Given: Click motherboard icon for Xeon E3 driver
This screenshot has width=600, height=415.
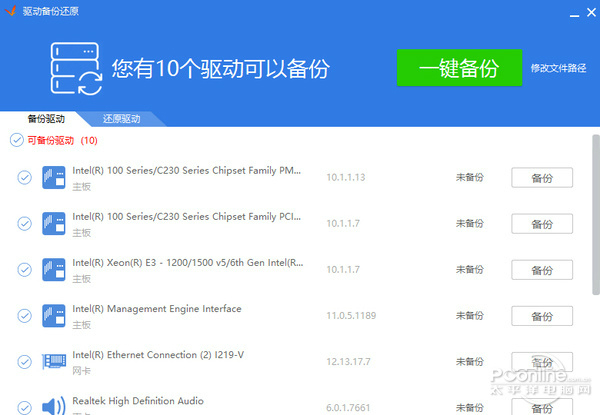Looking at the screenshot, I should coord(54,270).
